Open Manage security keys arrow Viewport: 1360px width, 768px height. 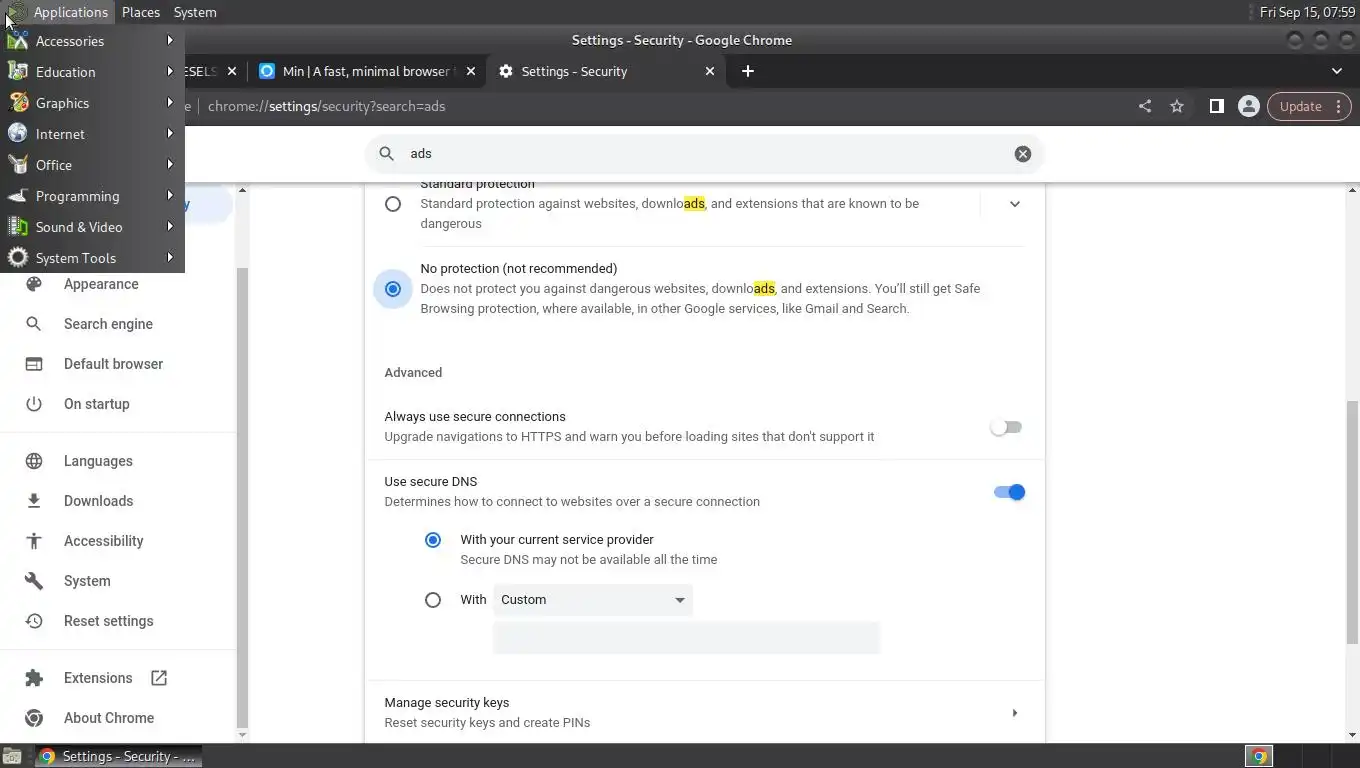tap(1014, 713)
